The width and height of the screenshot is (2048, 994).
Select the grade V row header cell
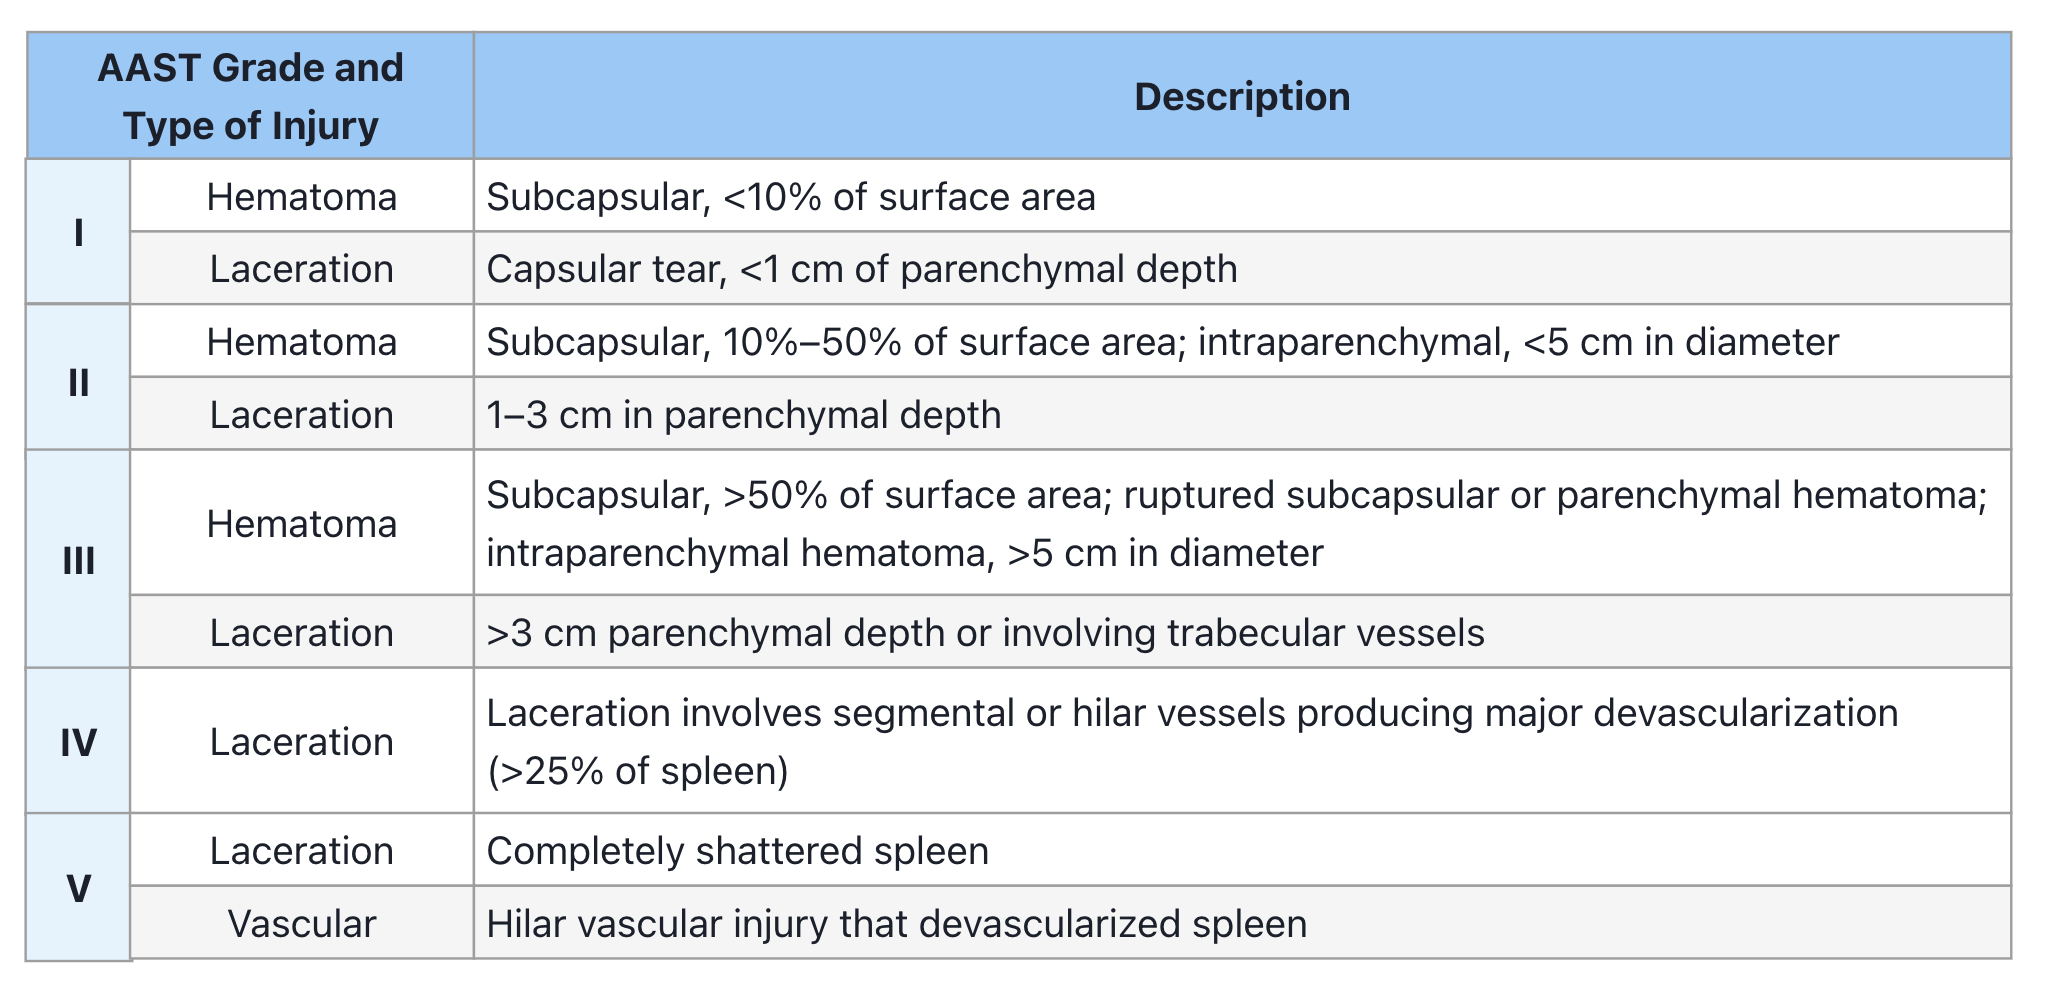pos(78,888)
